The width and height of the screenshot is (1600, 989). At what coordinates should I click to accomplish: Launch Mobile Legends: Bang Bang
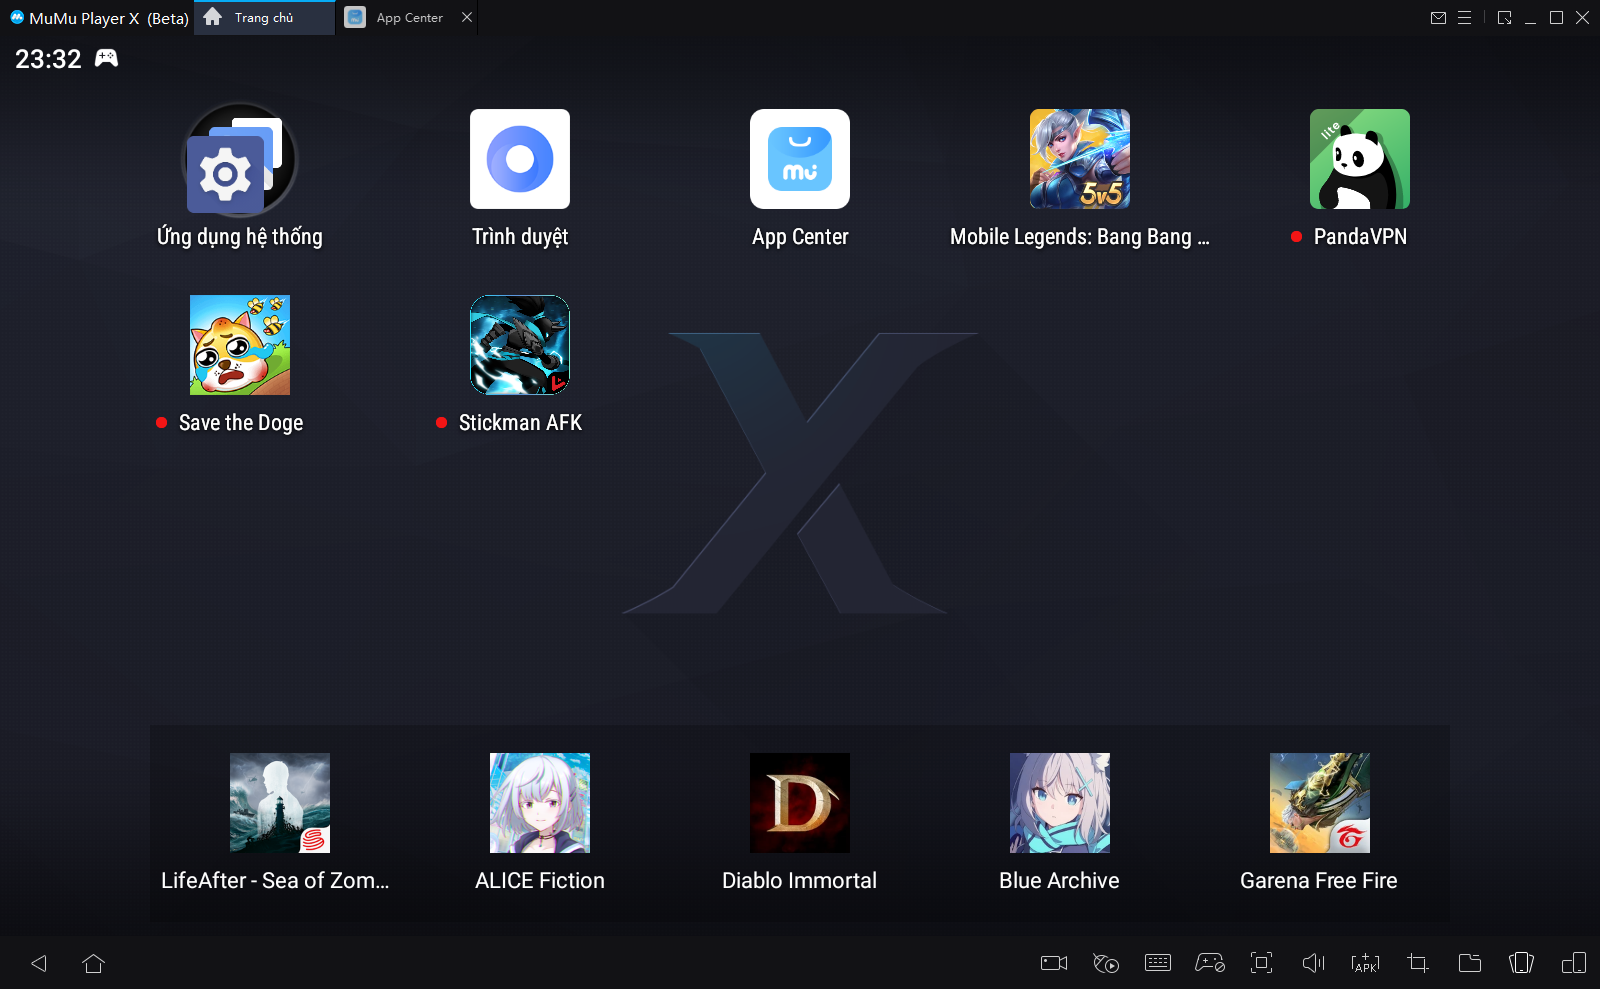click(x=1080, y=160)
